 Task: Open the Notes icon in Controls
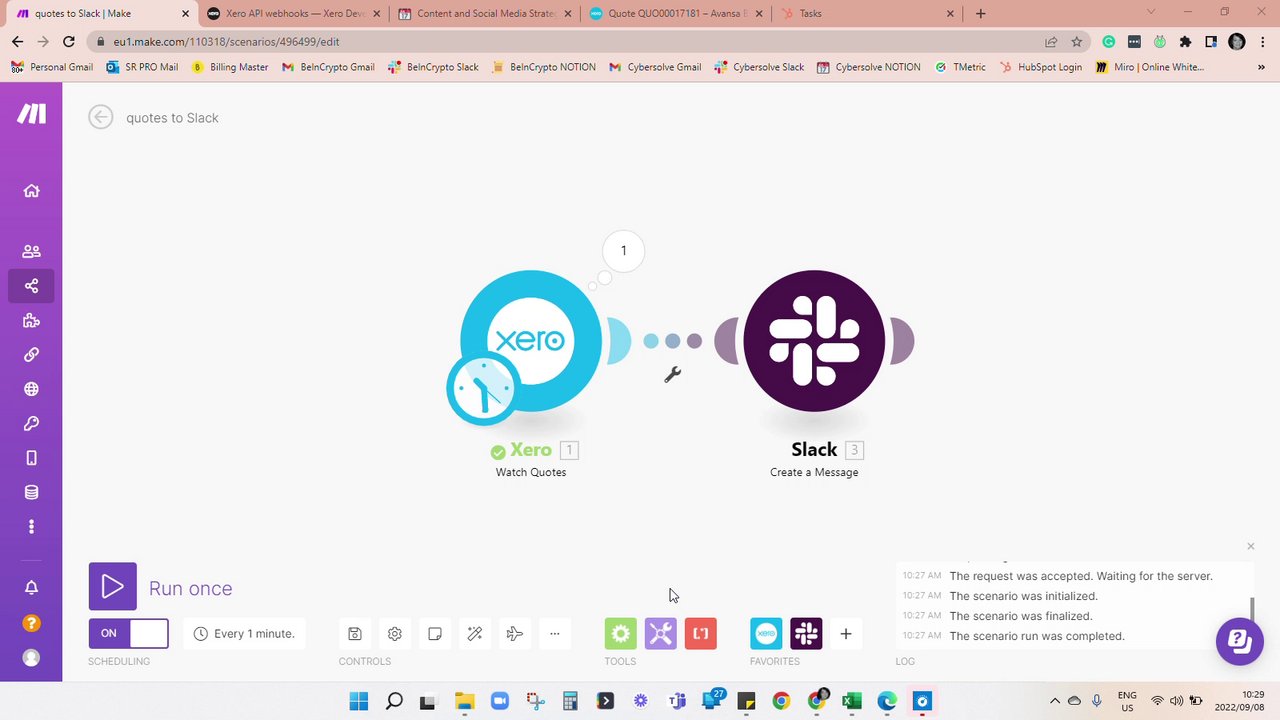pos(435,633)
